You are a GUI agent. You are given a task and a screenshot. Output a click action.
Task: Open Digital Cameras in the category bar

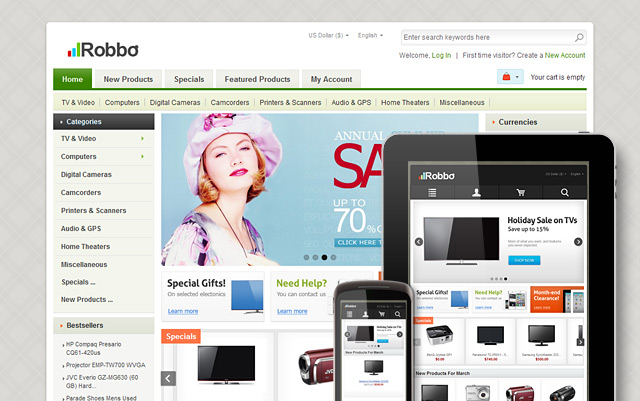[x=175, y=102]
